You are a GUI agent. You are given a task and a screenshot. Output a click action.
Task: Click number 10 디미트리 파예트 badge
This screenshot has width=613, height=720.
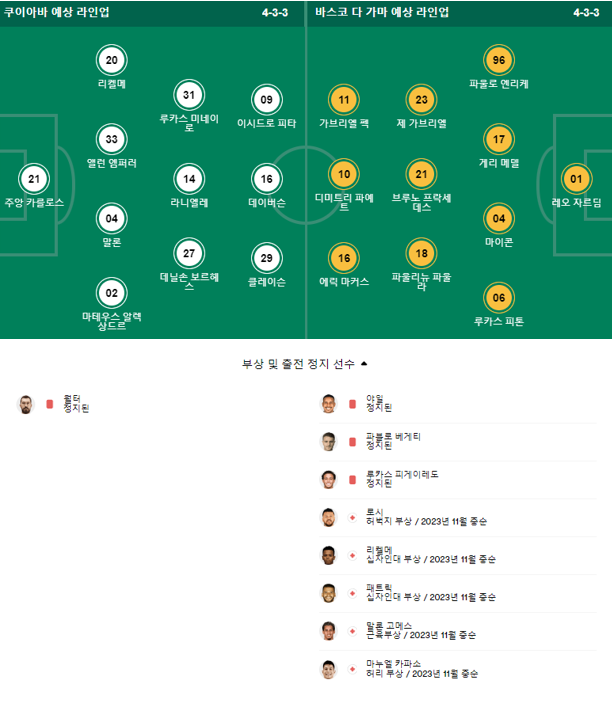344,174
